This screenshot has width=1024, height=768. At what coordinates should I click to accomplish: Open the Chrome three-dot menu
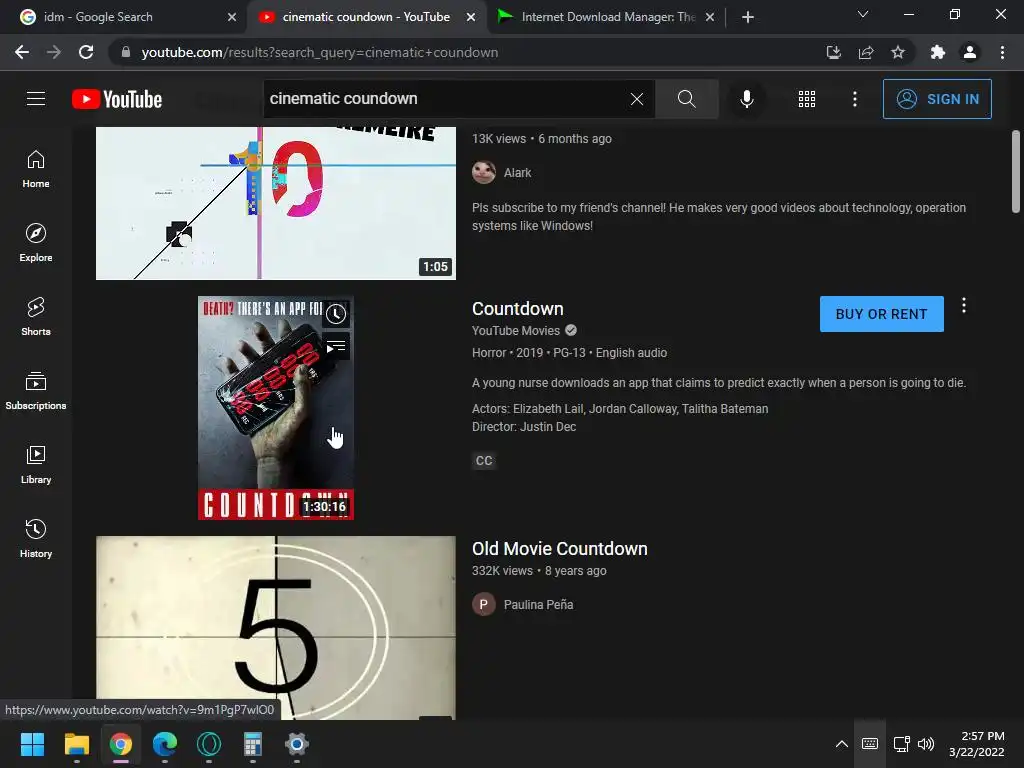tap(1002, 52)
